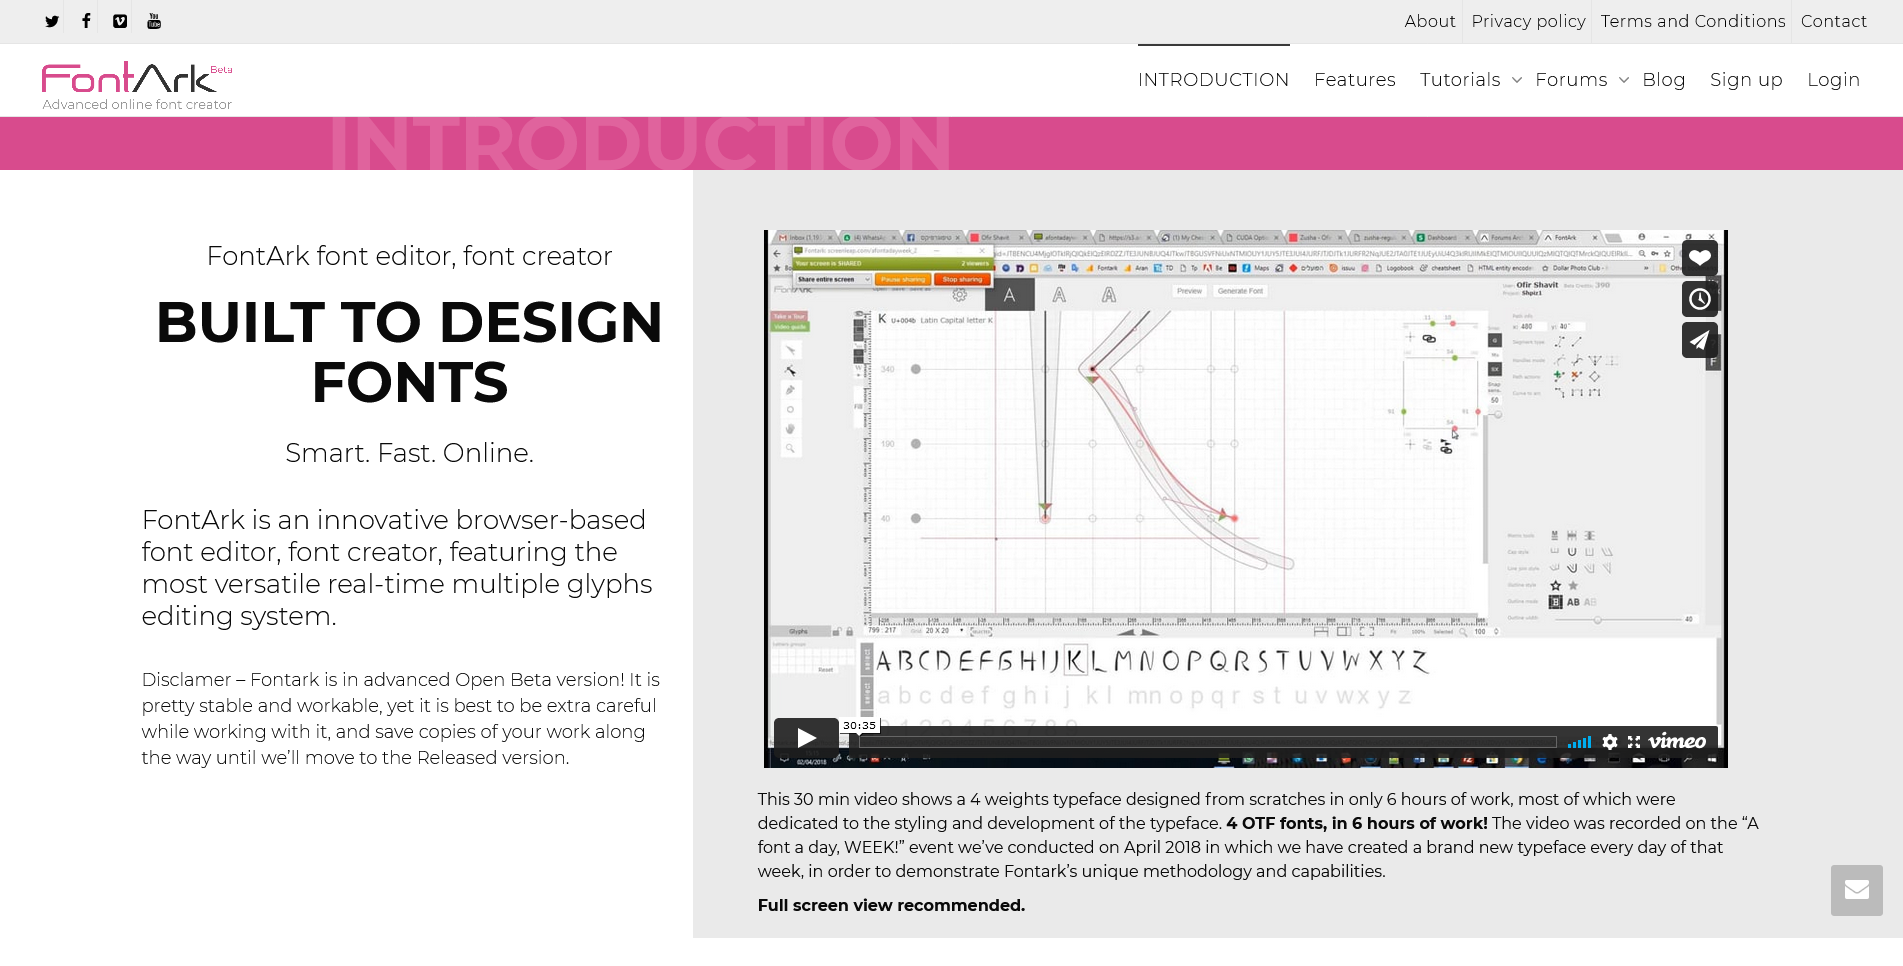1903x966 pixels.
Task: Go to the INTRODUCTION menu item
Action: 1213,80
